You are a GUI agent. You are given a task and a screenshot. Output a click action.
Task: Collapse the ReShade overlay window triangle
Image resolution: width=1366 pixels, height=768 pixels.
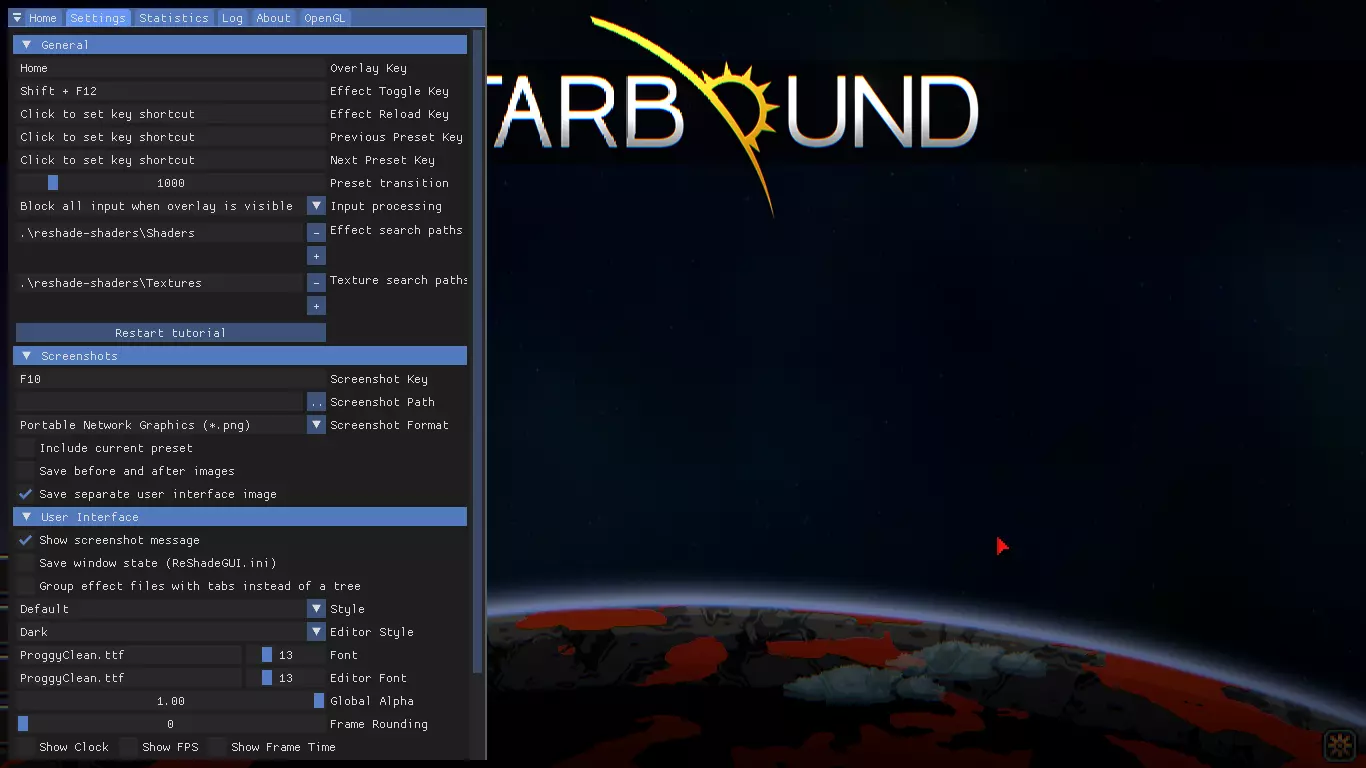tap(17, 18)
